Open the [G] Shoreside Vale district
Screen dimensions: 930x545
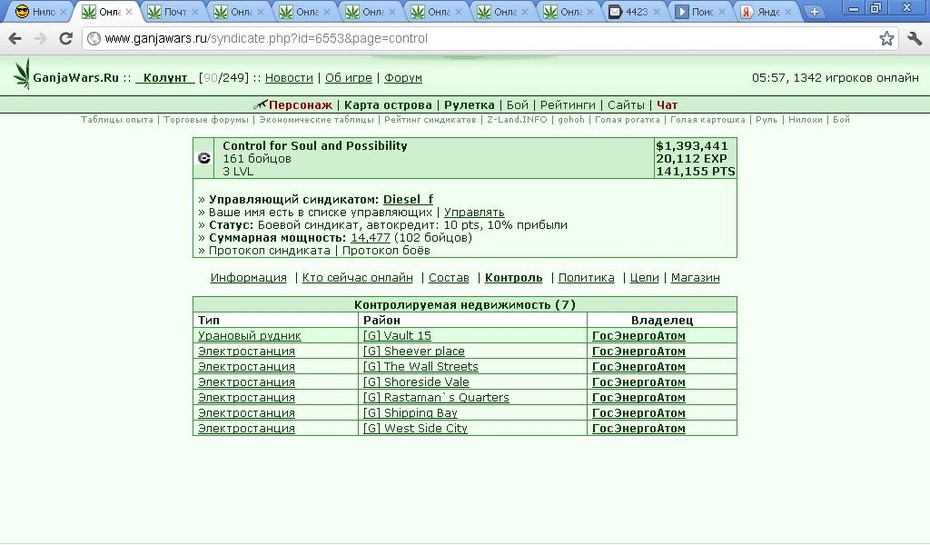click(416, 382)
